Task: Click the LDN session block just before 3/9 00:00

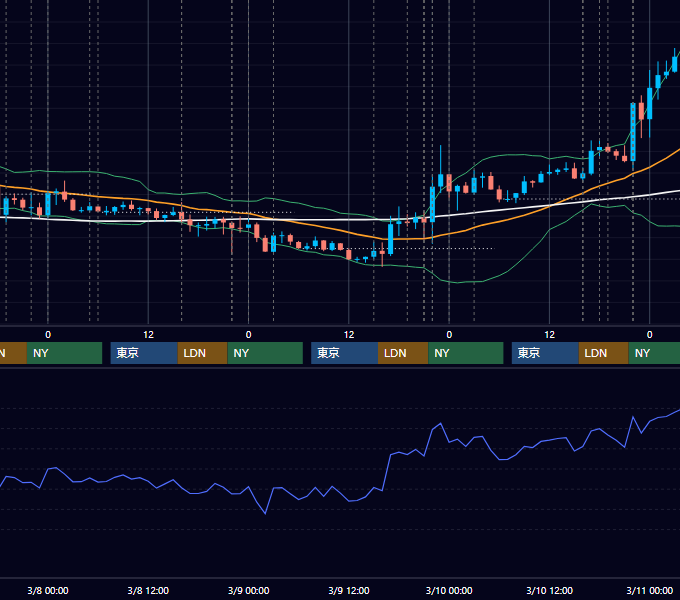Action: click(x=203, y=353)
